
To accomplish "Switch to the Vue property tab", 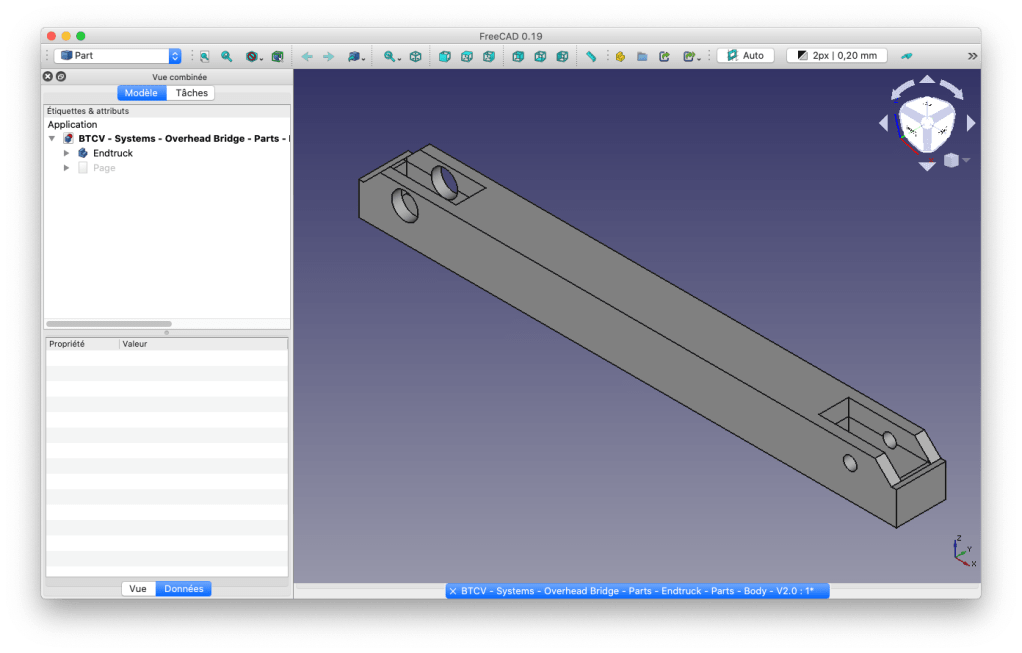I will [138, 589].
